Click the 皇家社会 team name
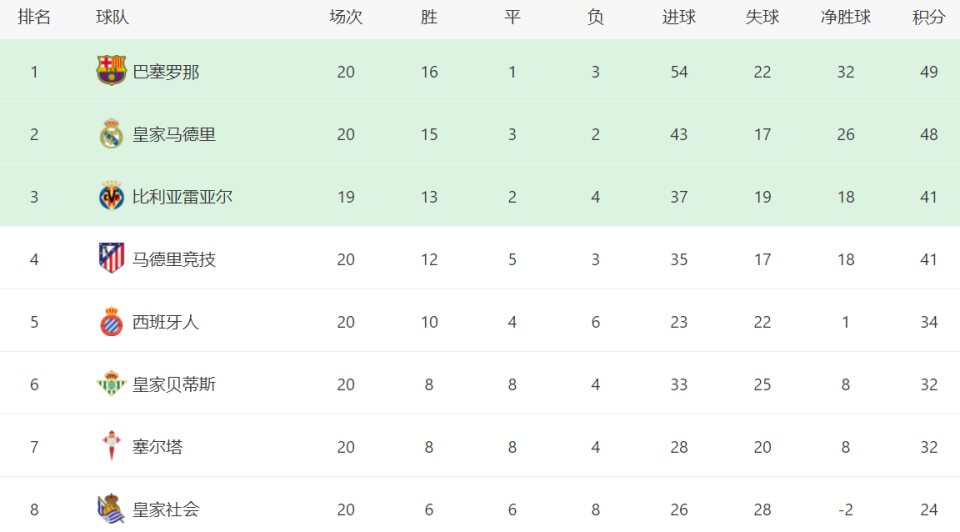The height and width of the screenshot is (532, 960). (166, 509)
